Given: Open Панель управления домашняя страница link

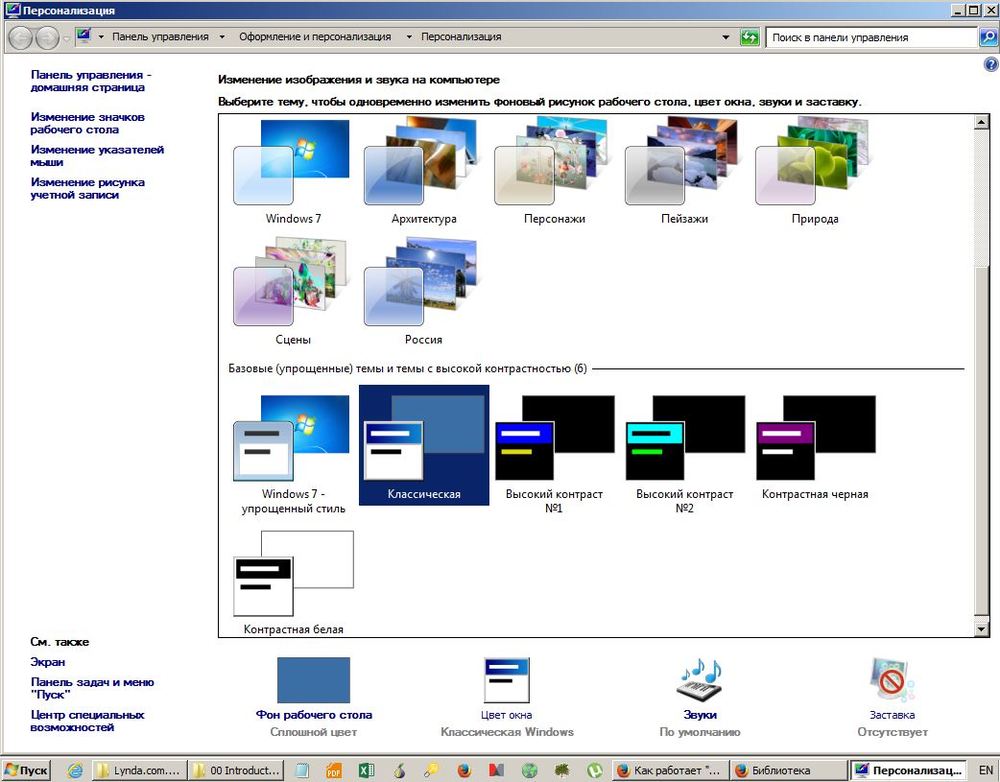Looking at the screenshot, I should click(x=91, y=81).
